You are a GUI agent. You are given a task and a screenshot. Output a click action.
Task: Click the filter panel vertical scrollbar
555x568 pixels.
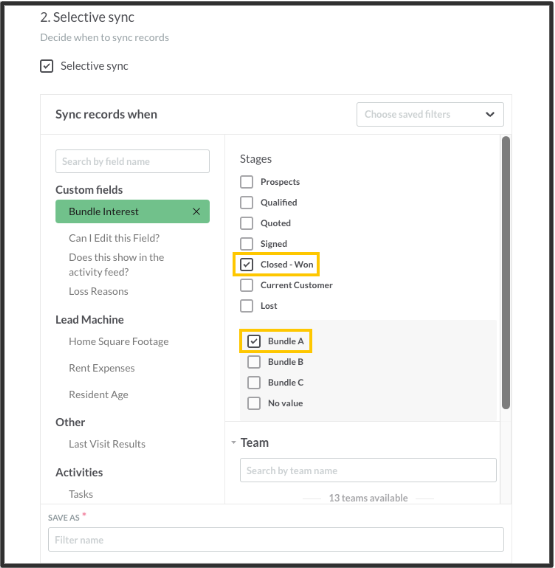pos(506,272)
